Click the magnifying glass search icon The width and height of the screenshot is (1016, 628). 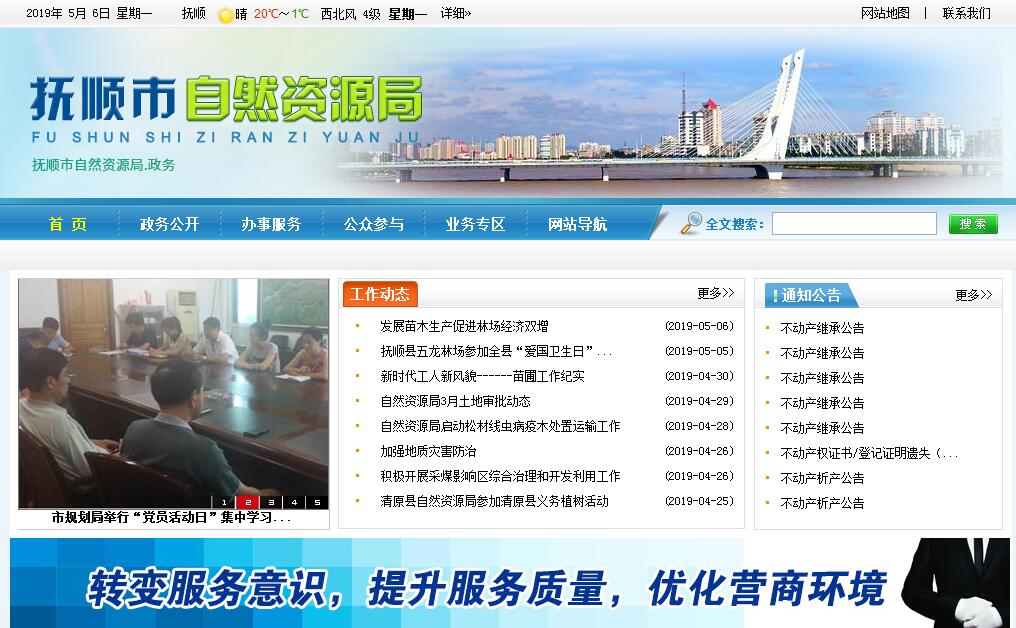tap(691, 223)
